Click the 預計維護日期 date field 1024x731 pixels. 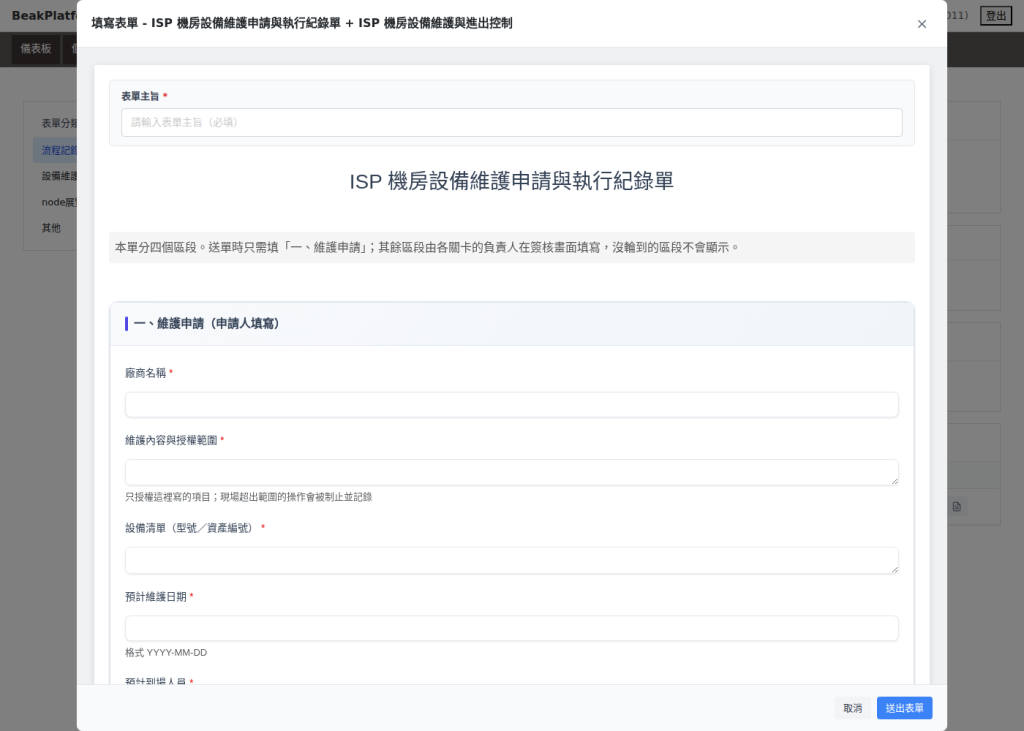(511, 628)
